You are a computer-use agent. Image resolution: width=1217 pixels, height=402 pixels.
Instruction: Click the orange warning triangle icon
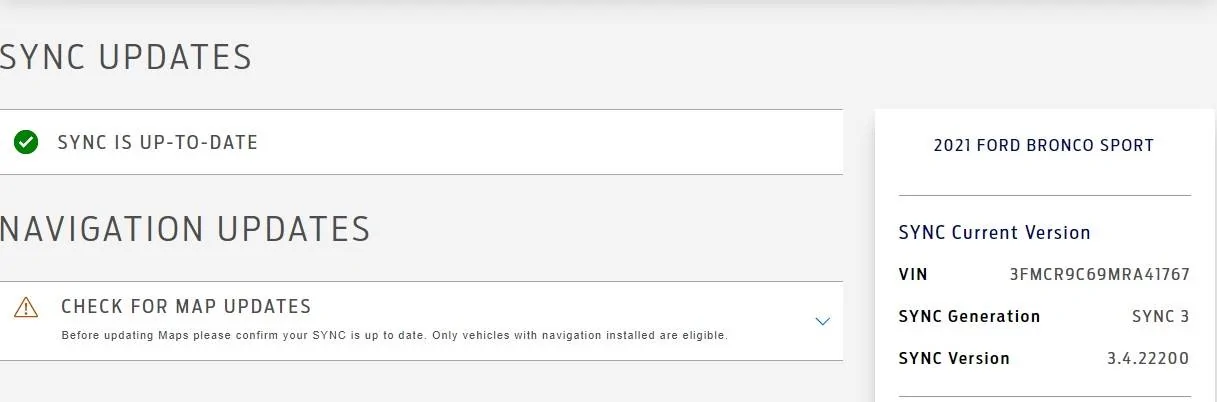coord(26,307)
